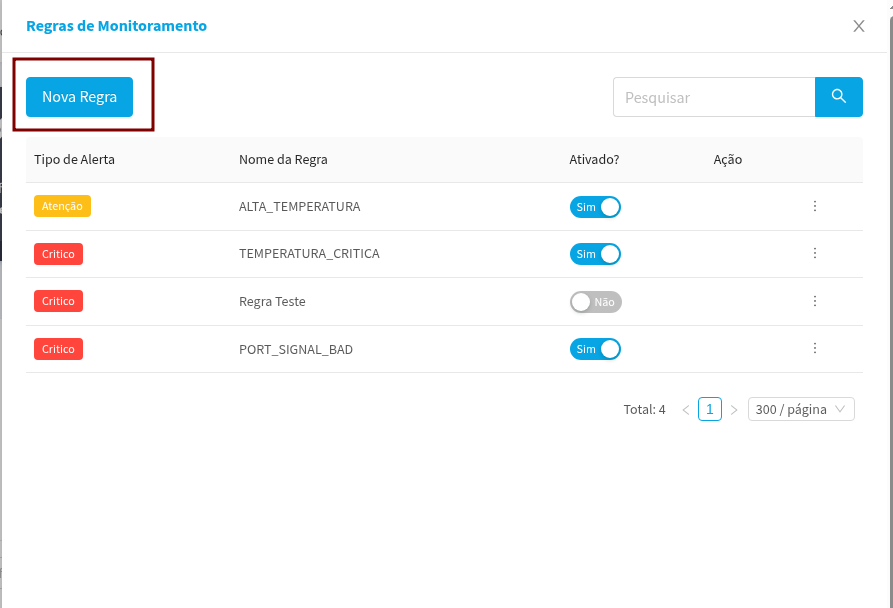Image resolution: width=893 pixels, height=608 pixels.
Task: Close the Regras de Monitoramento dialog
Action: (858, 26)
